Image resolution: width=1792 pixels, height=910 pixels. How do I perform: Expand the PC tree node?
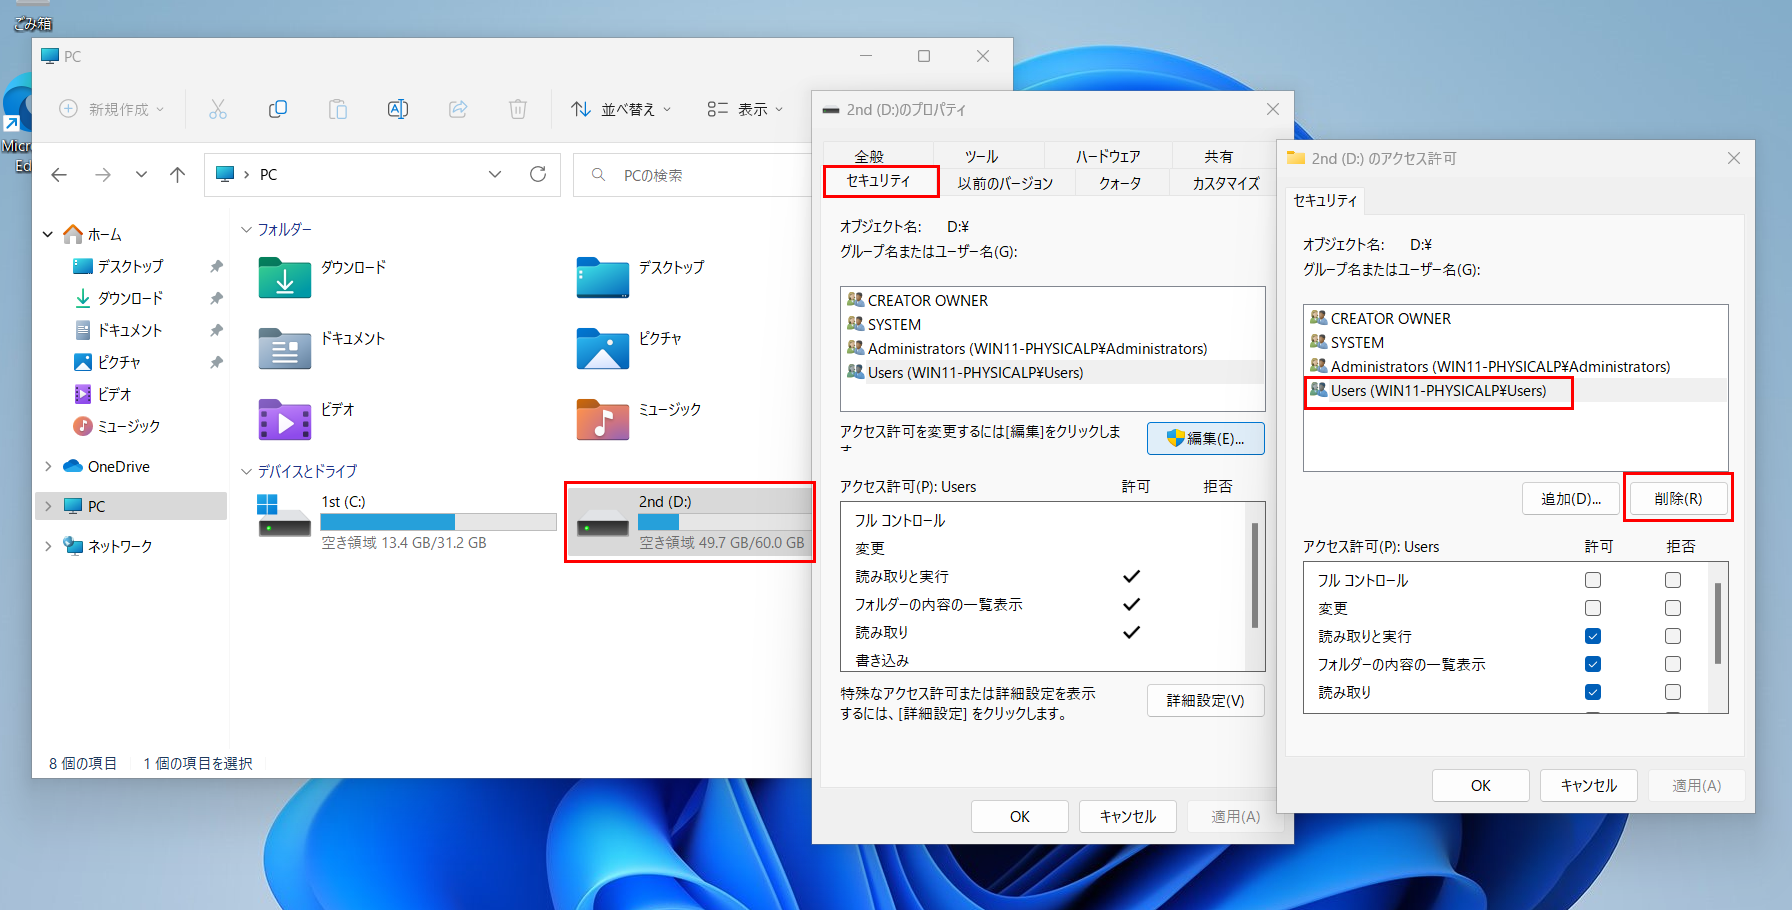[48, 506]
